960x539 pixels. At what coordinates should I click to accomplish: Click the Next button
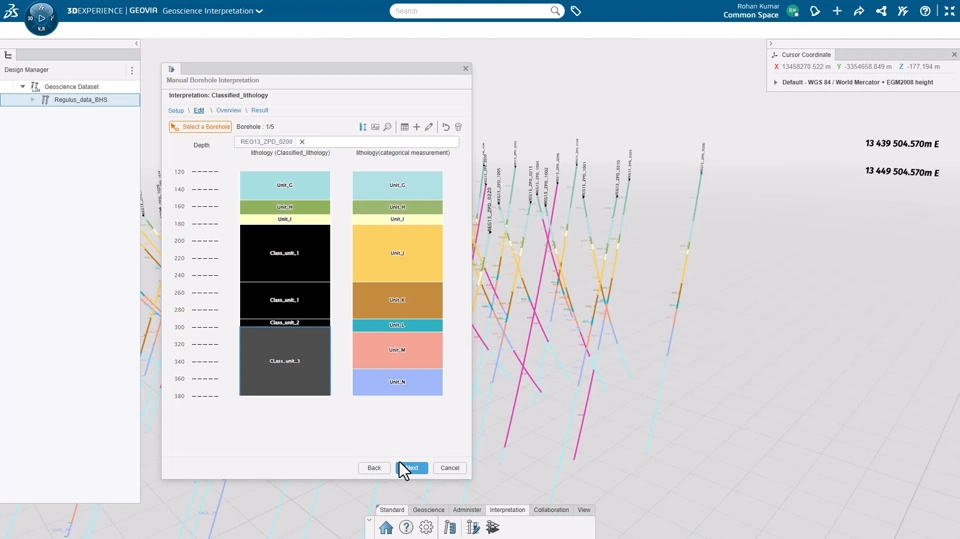[412, 468]
